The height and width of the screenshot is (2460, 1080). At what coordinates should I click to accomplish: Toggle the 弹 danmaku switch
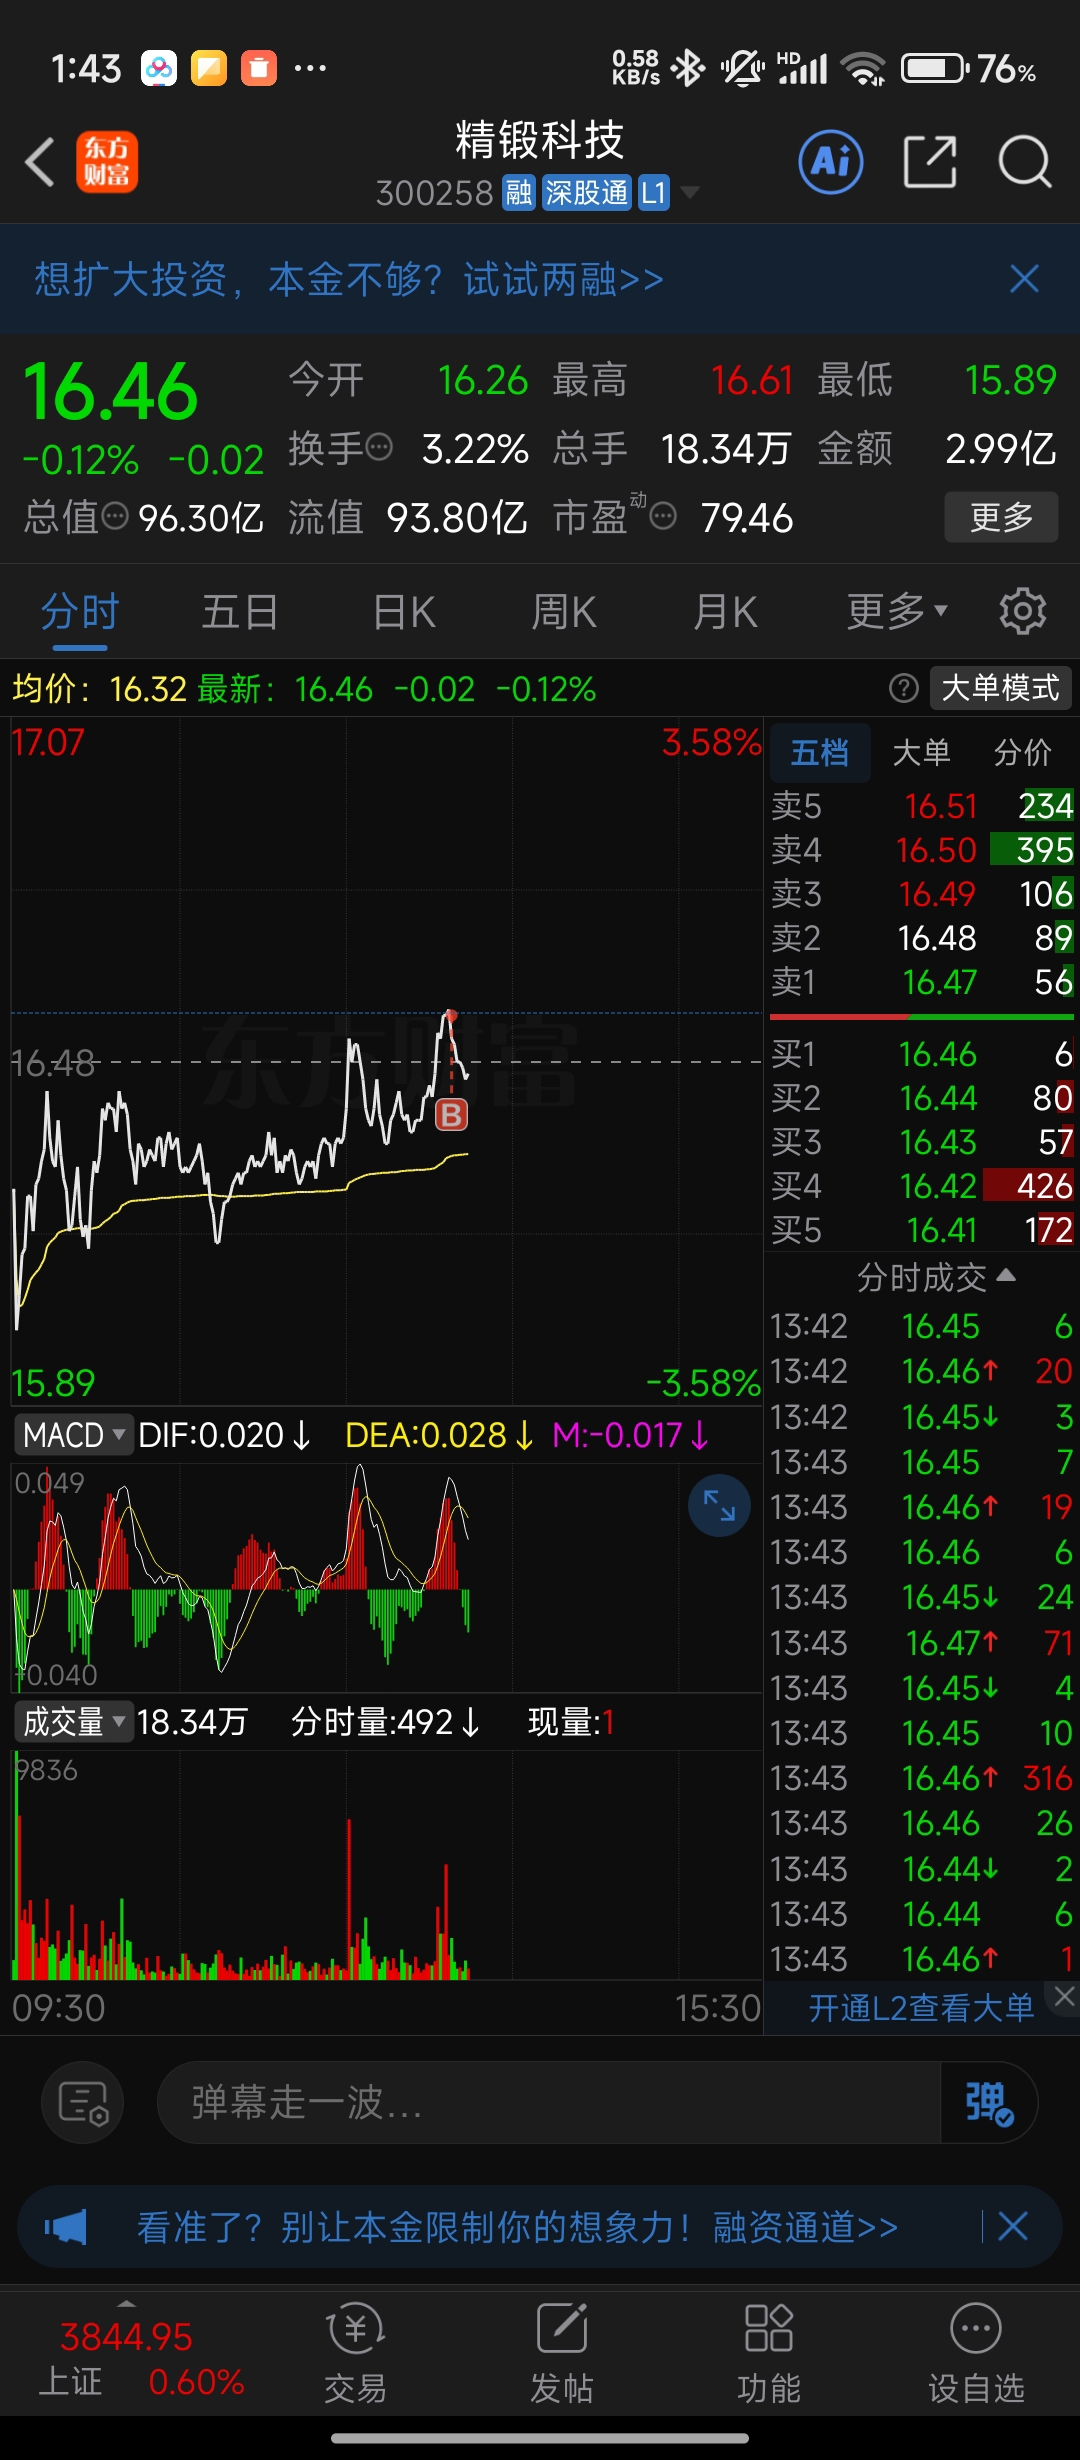(989, 2103)
